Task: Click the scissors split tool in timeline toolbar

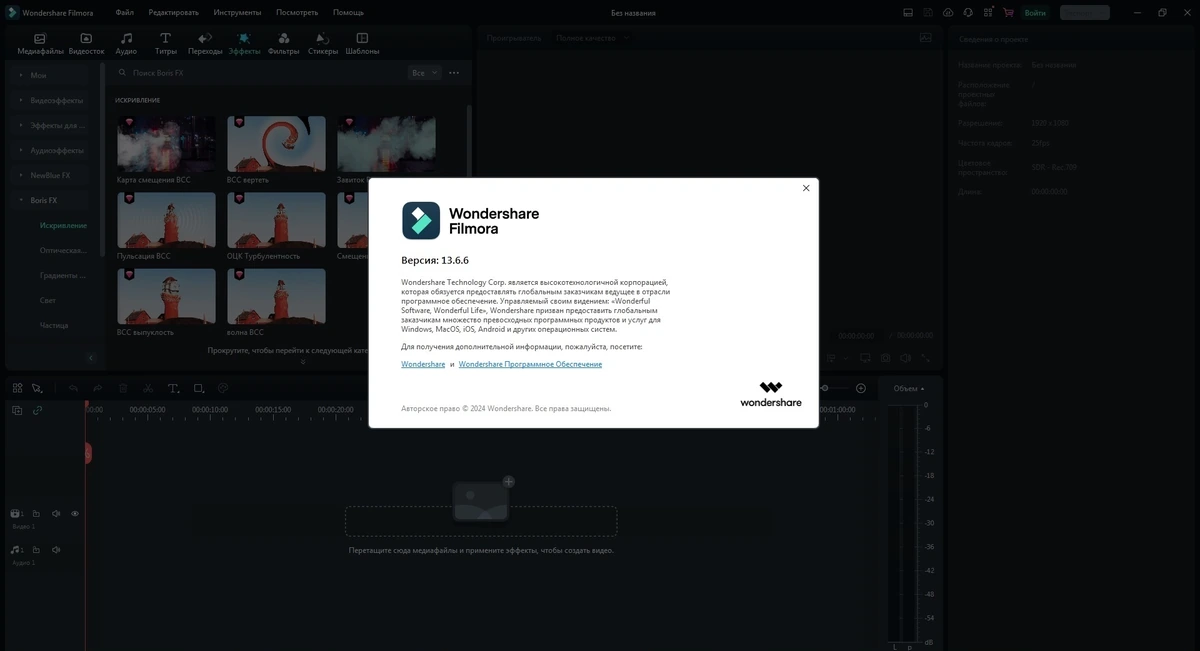Action: point(148,388)
